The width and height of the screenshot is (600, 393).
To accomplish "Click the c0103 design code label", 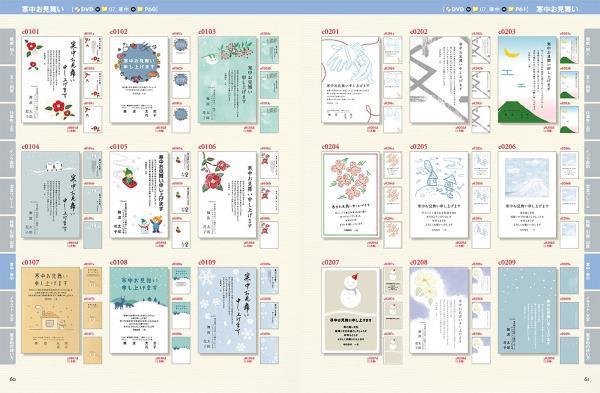I will coord(207,31).
